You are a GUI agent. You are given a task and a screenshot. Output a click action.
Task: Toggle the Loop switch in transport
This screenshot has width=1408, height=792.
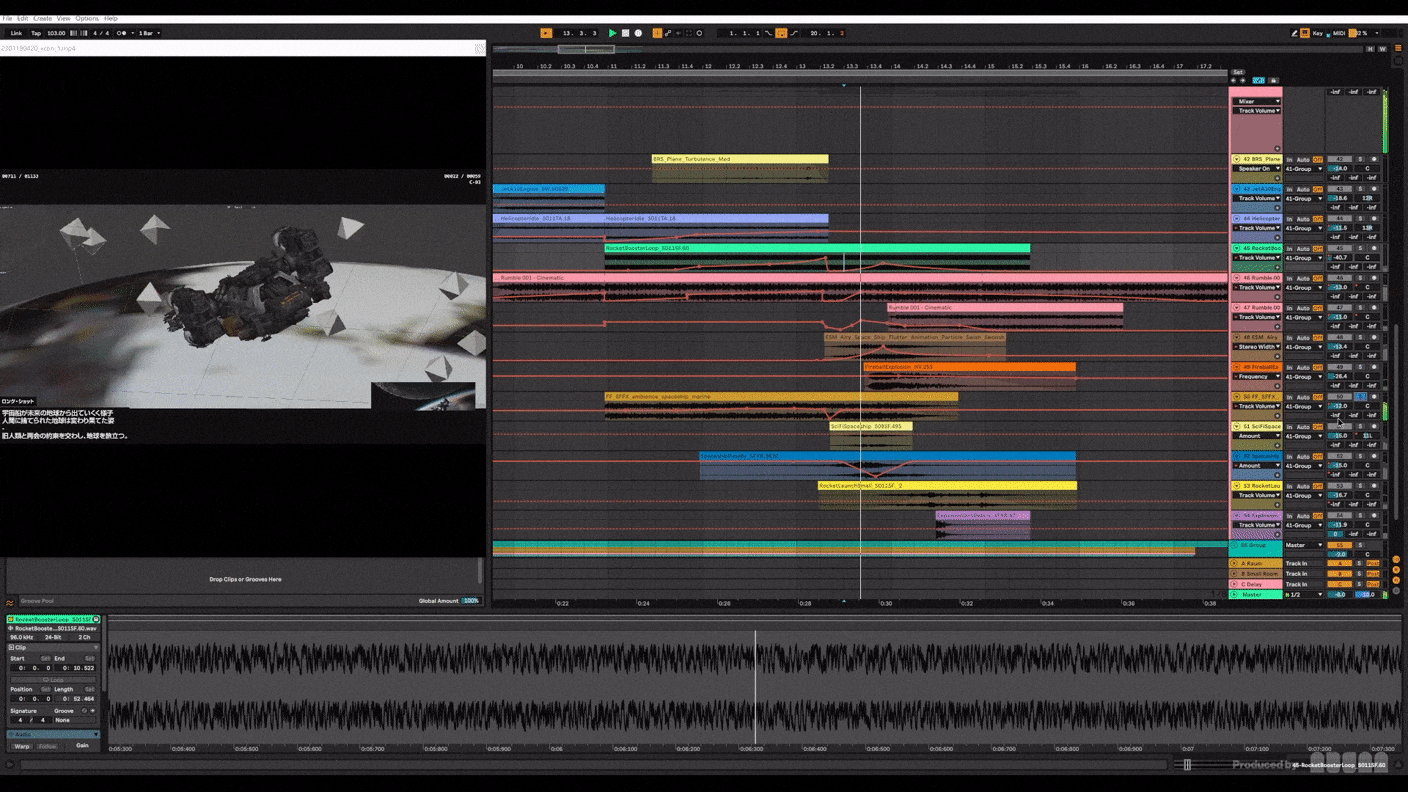click(x=781, y=33)
